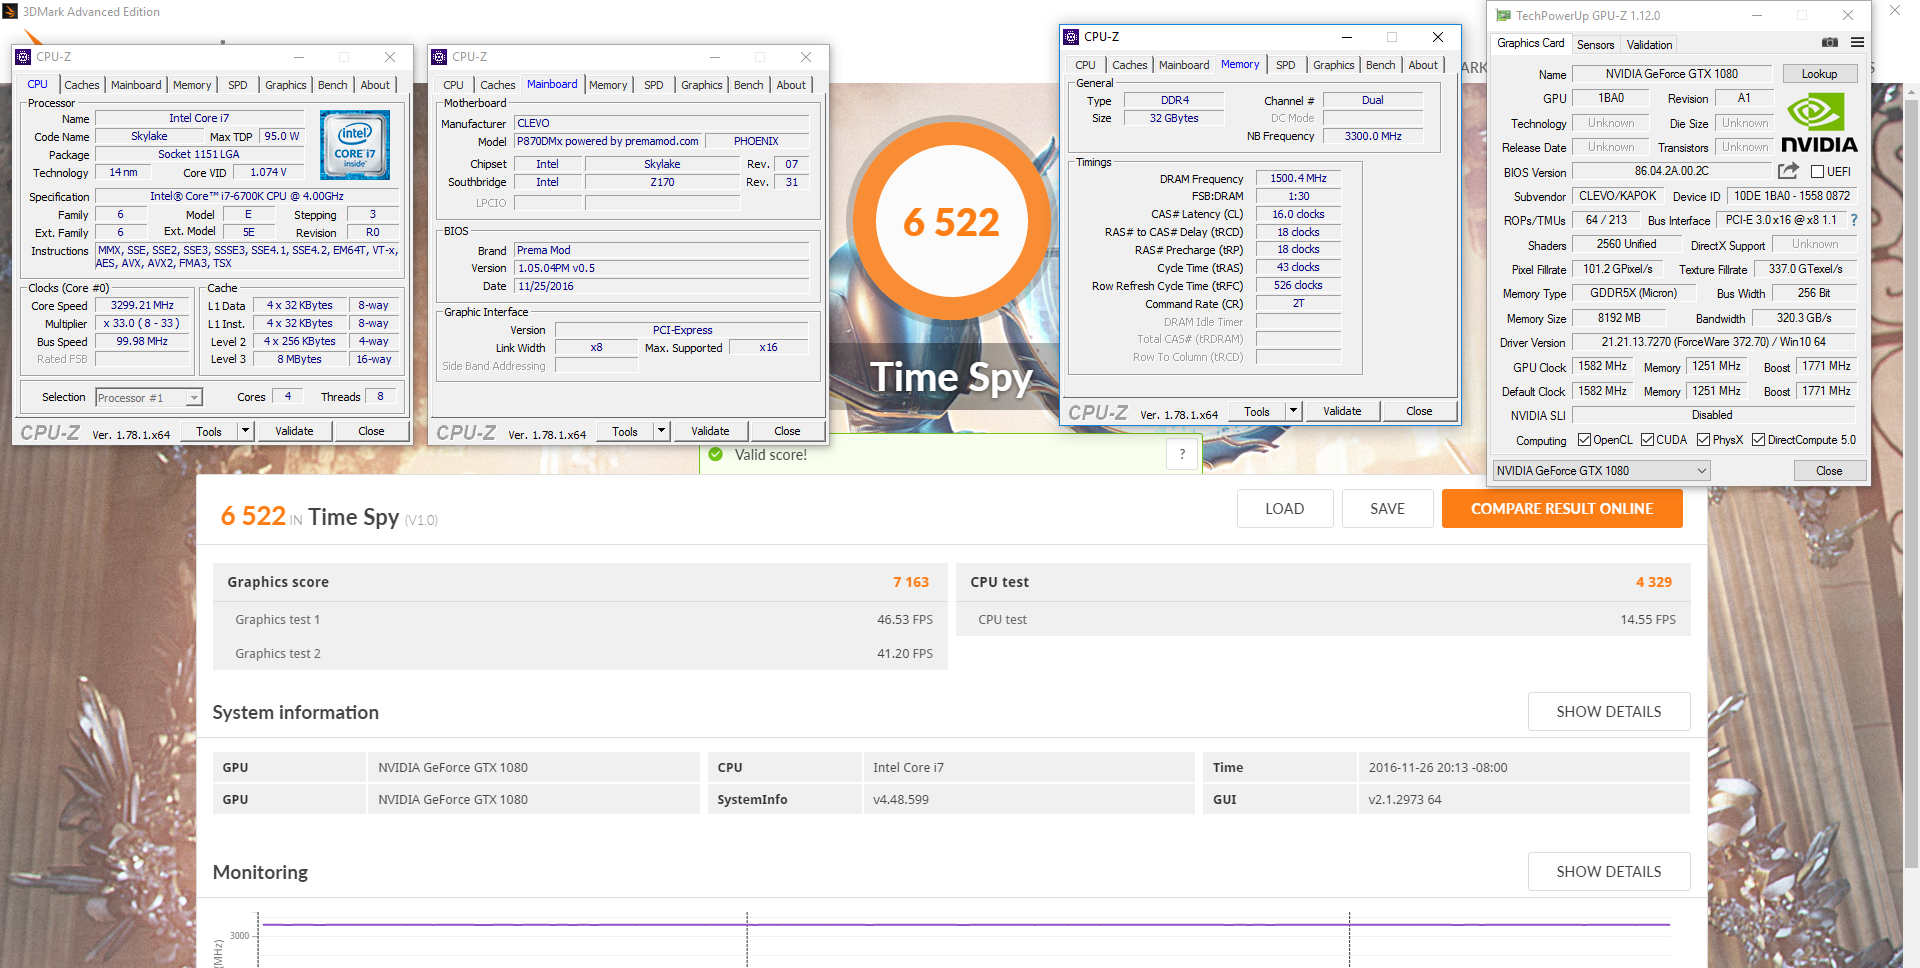This screenshot has width=1920, height=968.
Task: Open the Bench tab in the CPU-Z Memory window
Action: pyautogui.click(x=1380, y=65)
